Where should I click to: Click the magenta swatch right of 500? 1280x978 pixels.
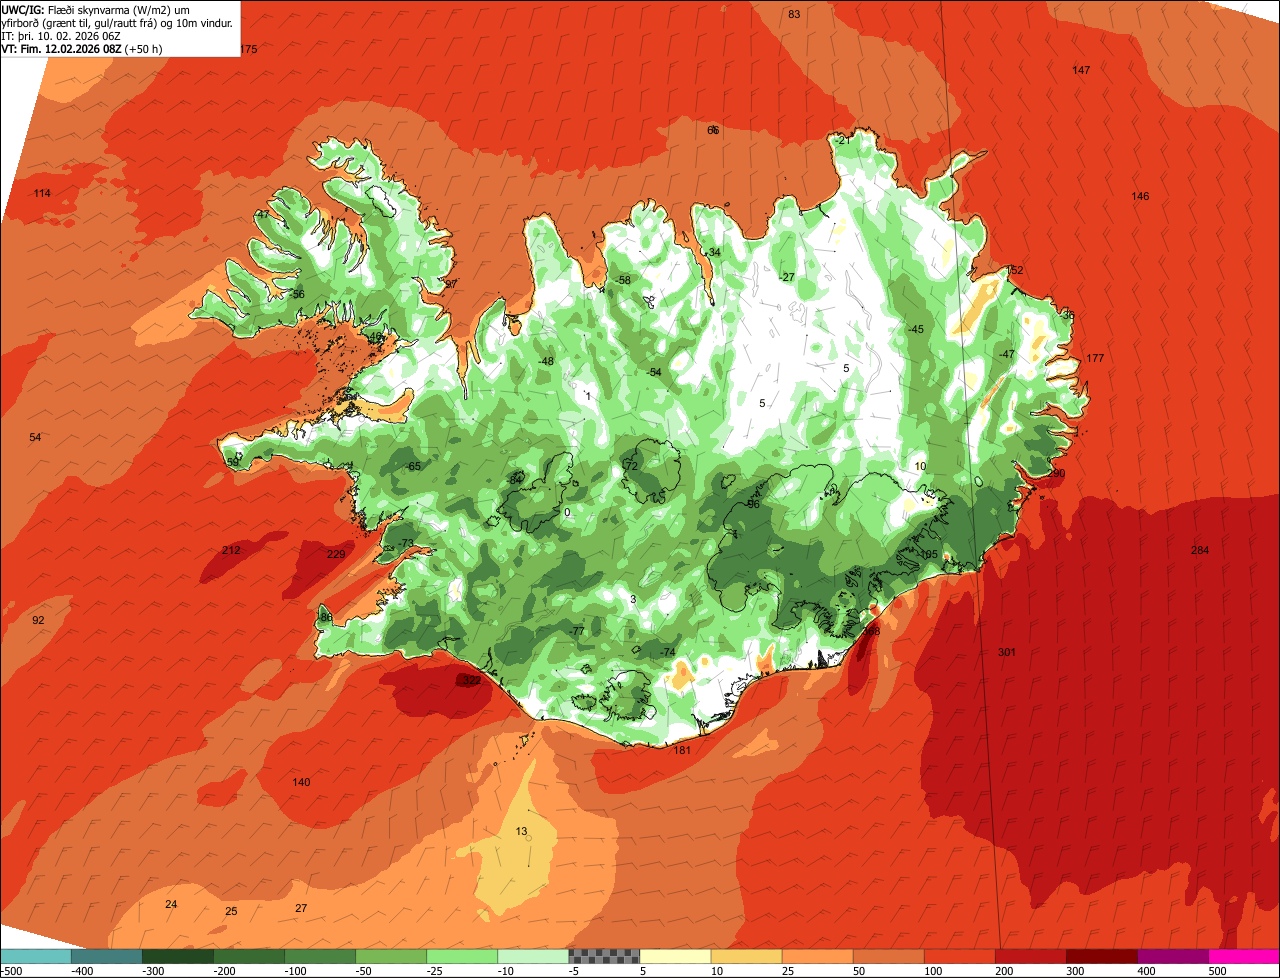pyautogui.click(x=1244, y=956)
